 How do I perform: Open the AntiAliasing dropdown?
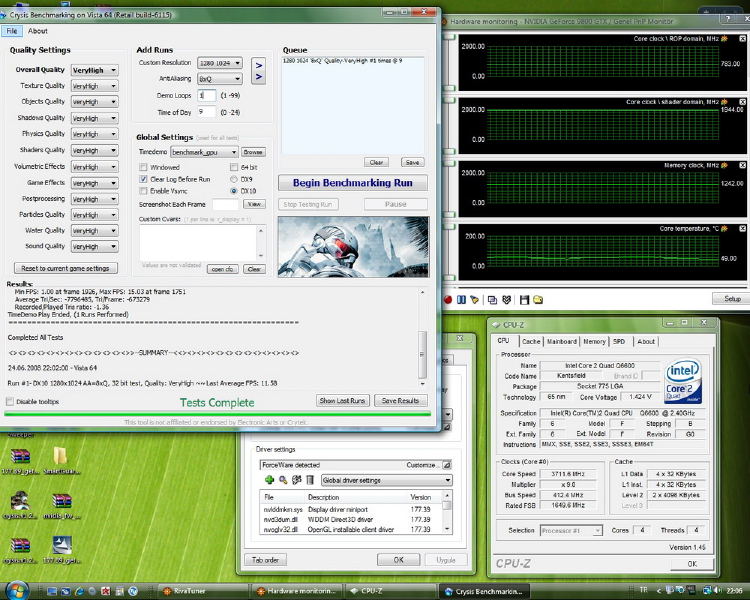pos(220,79)
